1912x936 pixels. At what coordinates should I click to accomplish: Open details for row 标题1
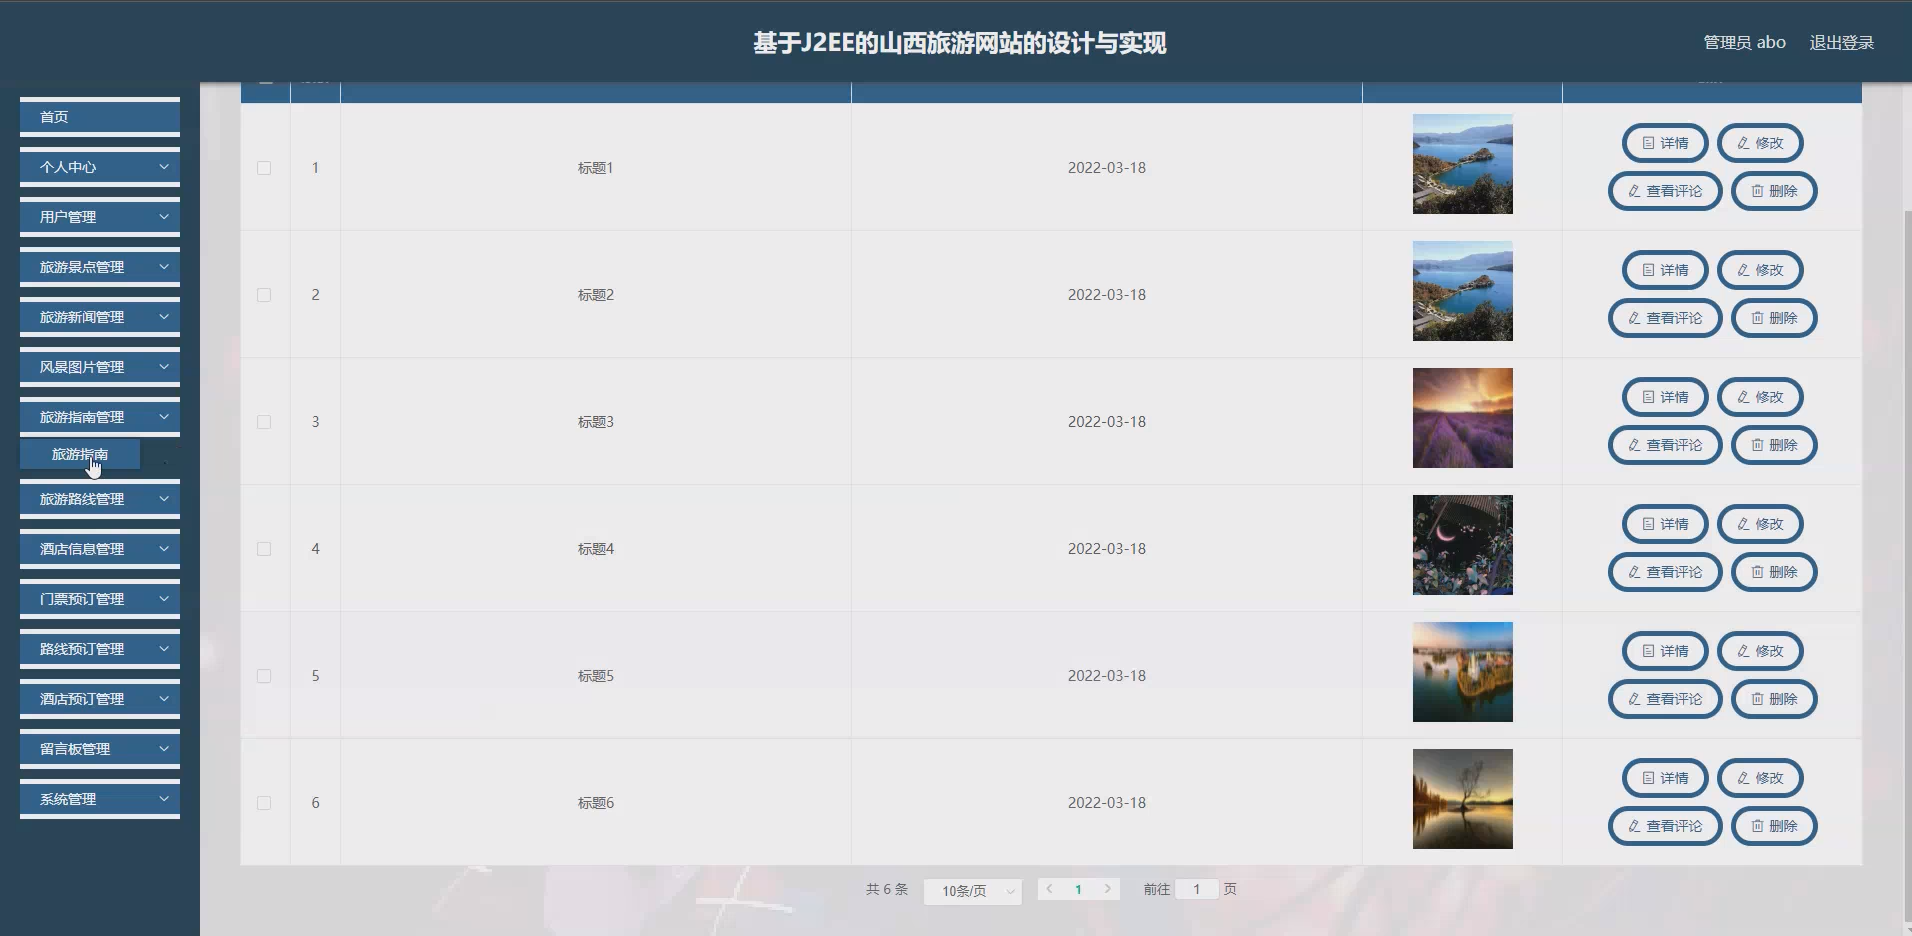[1665, 143]
